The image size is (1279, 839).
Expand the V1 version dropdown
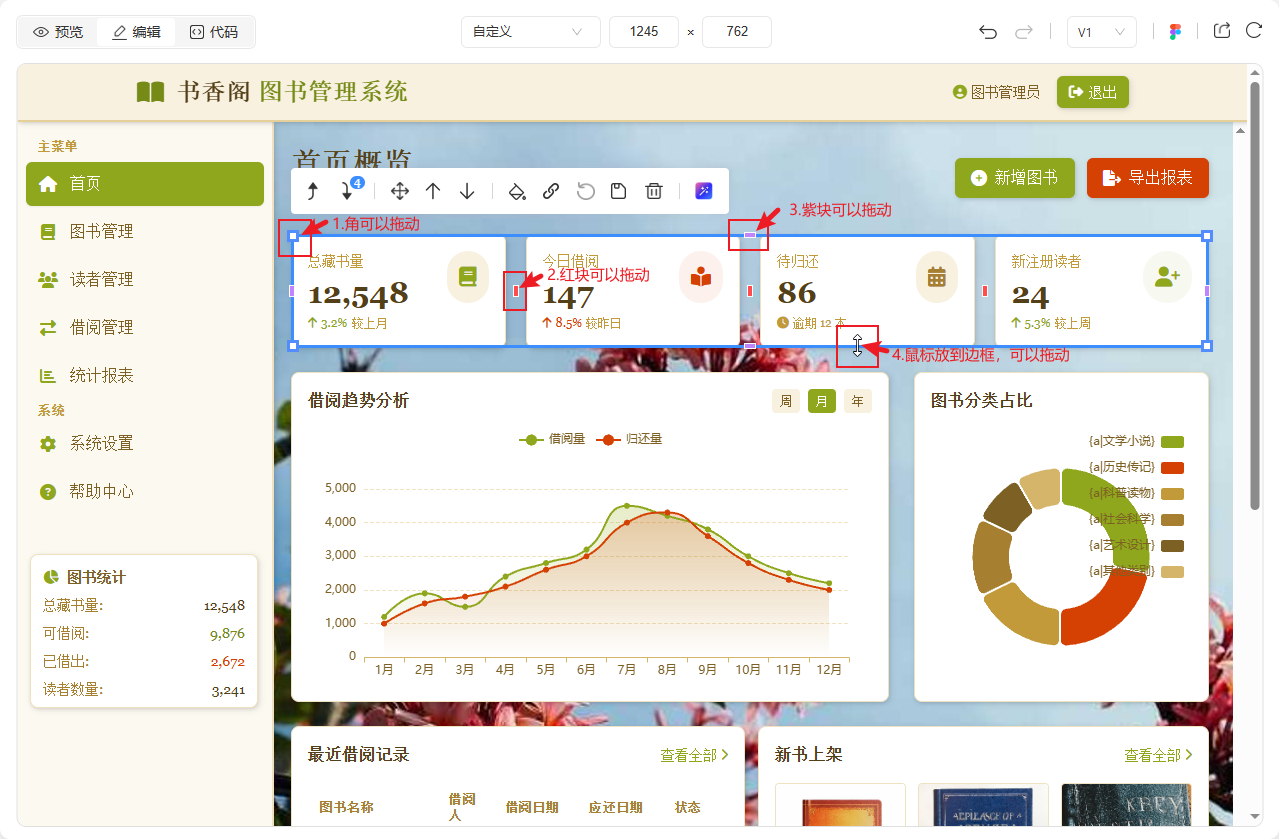point(1101,32)
